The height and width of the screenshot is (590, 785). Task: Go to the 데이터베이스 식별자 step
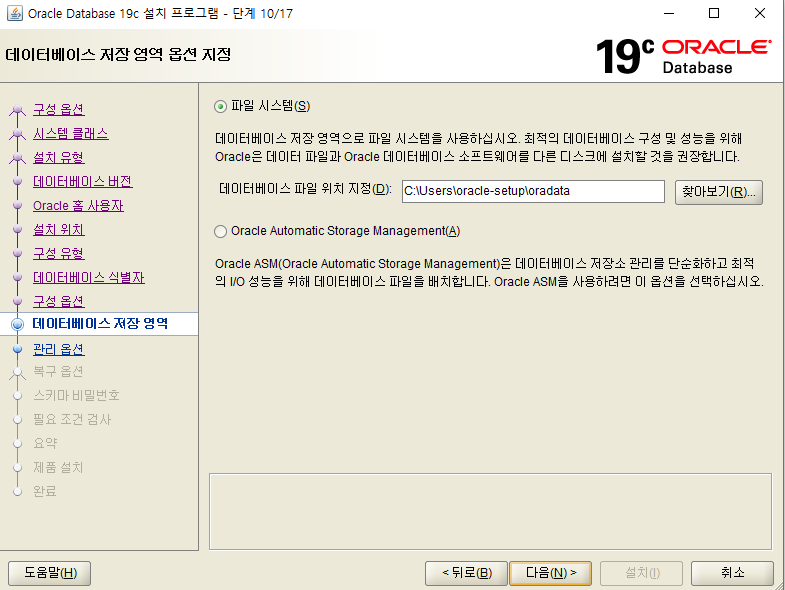89,277
